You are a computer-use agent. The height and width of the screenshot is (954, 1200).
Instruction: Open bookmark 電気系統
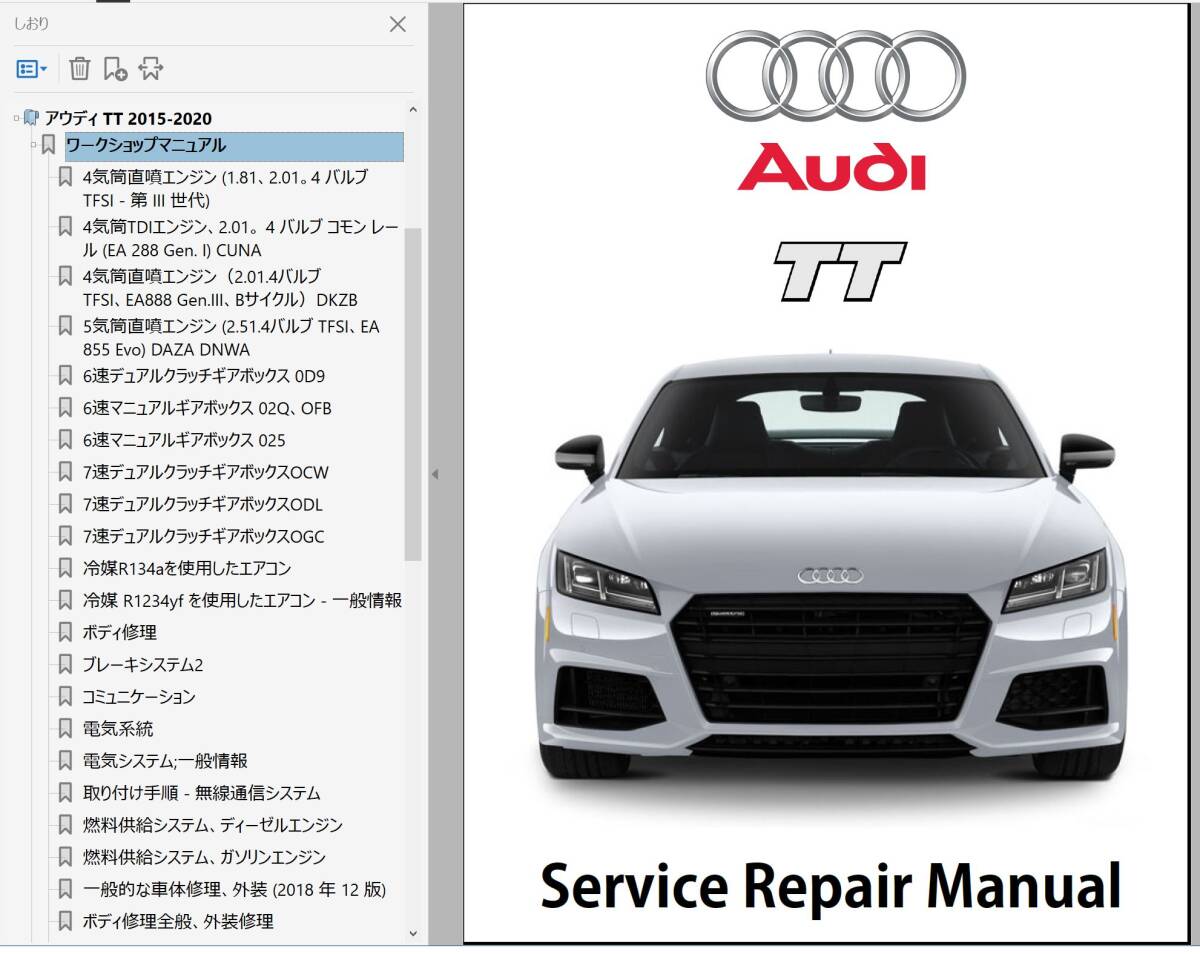118,729
